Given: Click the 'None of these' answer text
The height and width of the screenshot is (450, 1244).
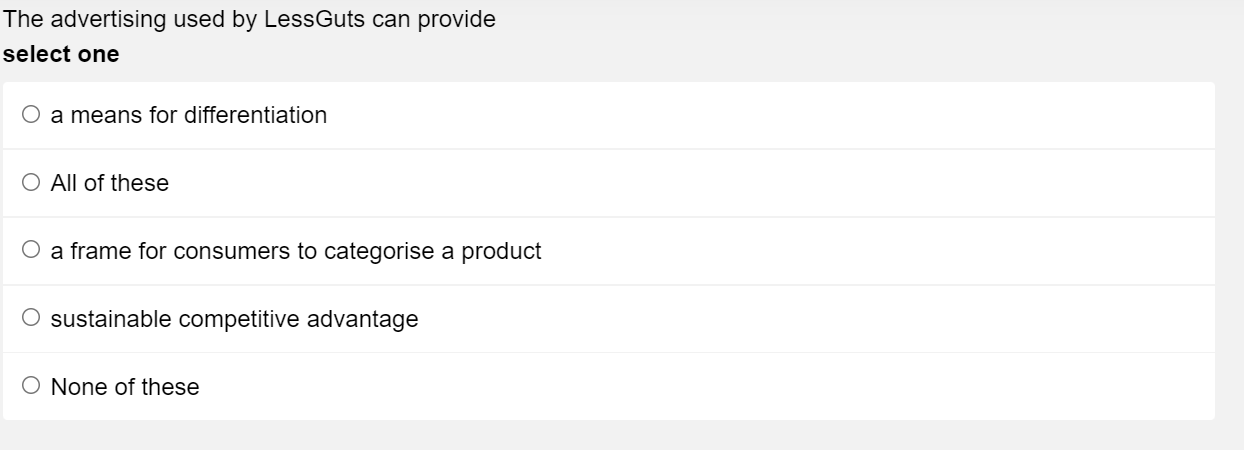Looking at the screenshot, I should click(x=125, y=388).
